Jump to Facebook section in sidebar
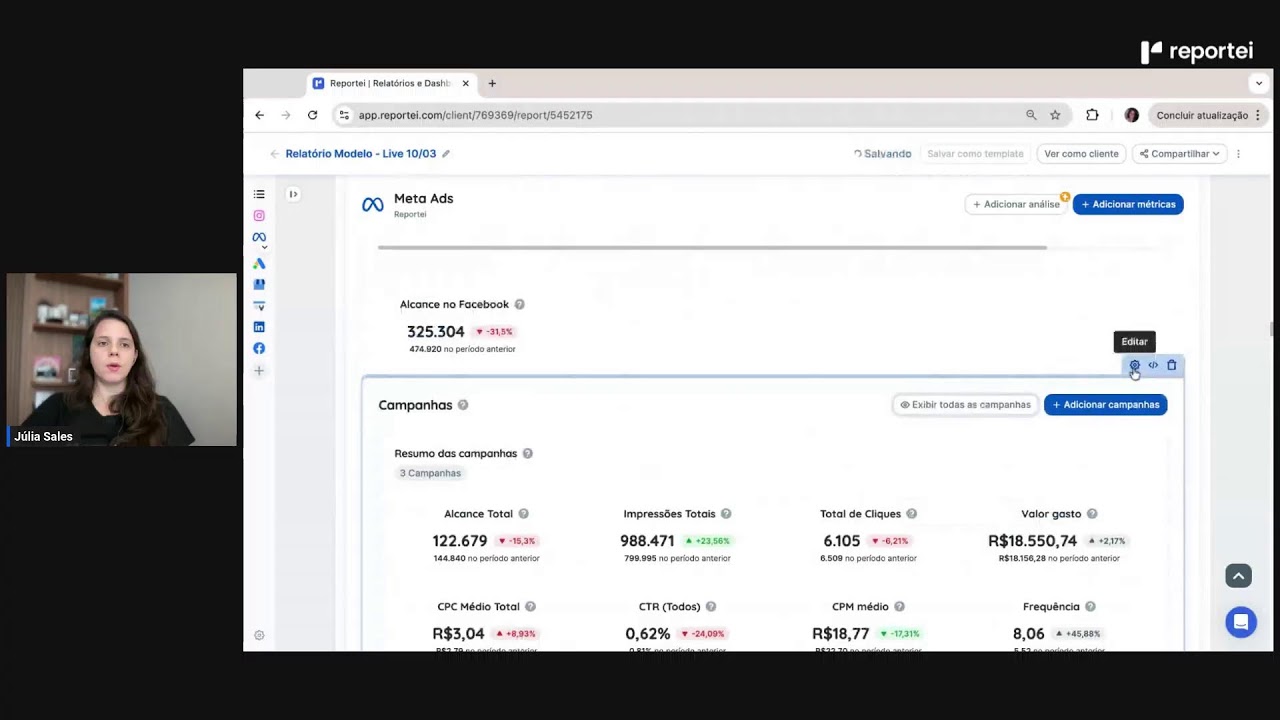The width and height of the screenshot is (1280, 720). (x=259, y=348)
